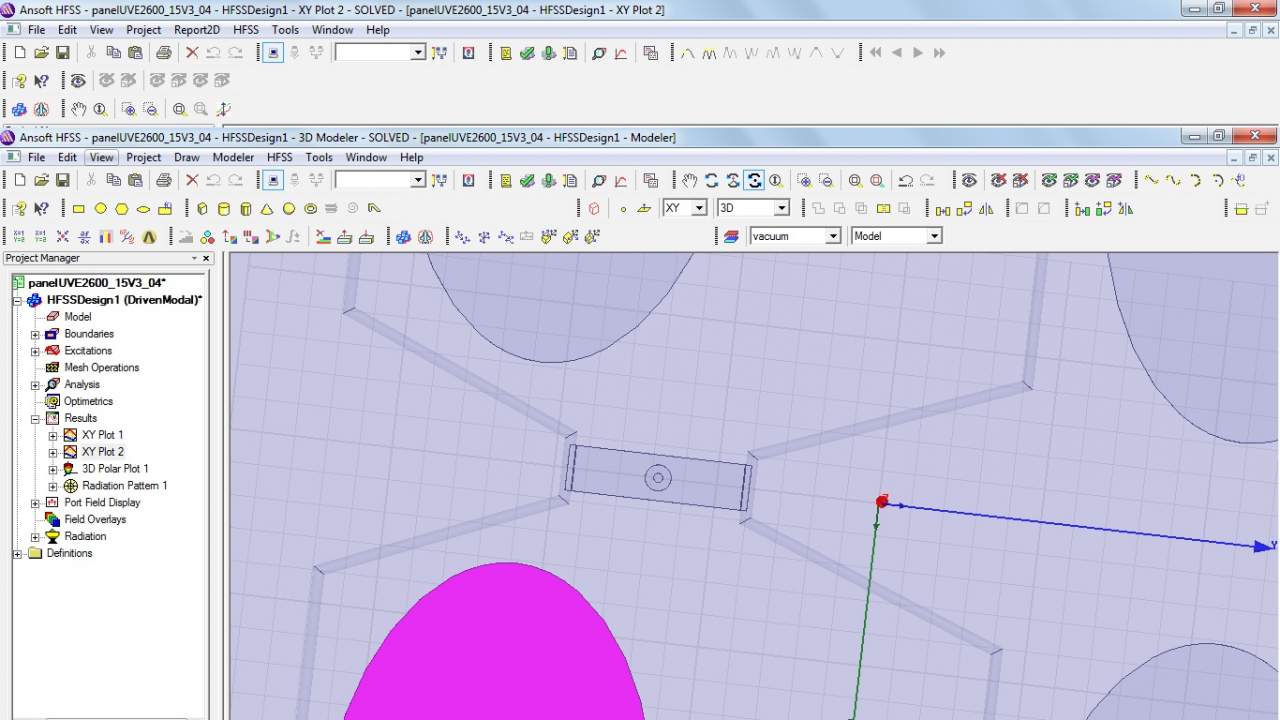This screenshot has height=720, width=1280.
Task: Click the Validate green checkmark icon
Action: tap(527, 181)
